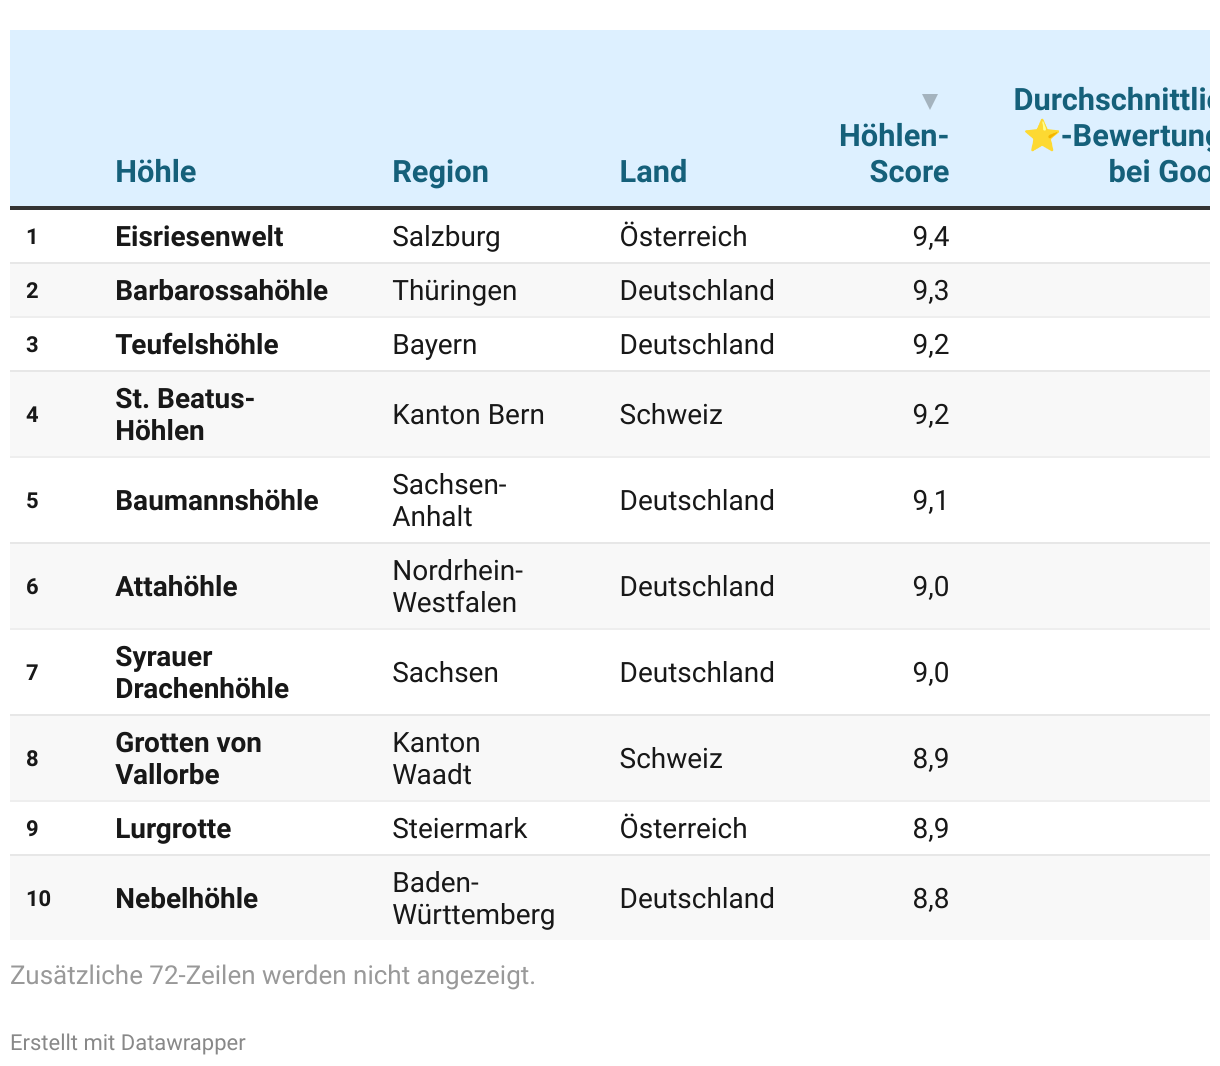Click the Nebelhöhle row name

(x=187, y=899)
